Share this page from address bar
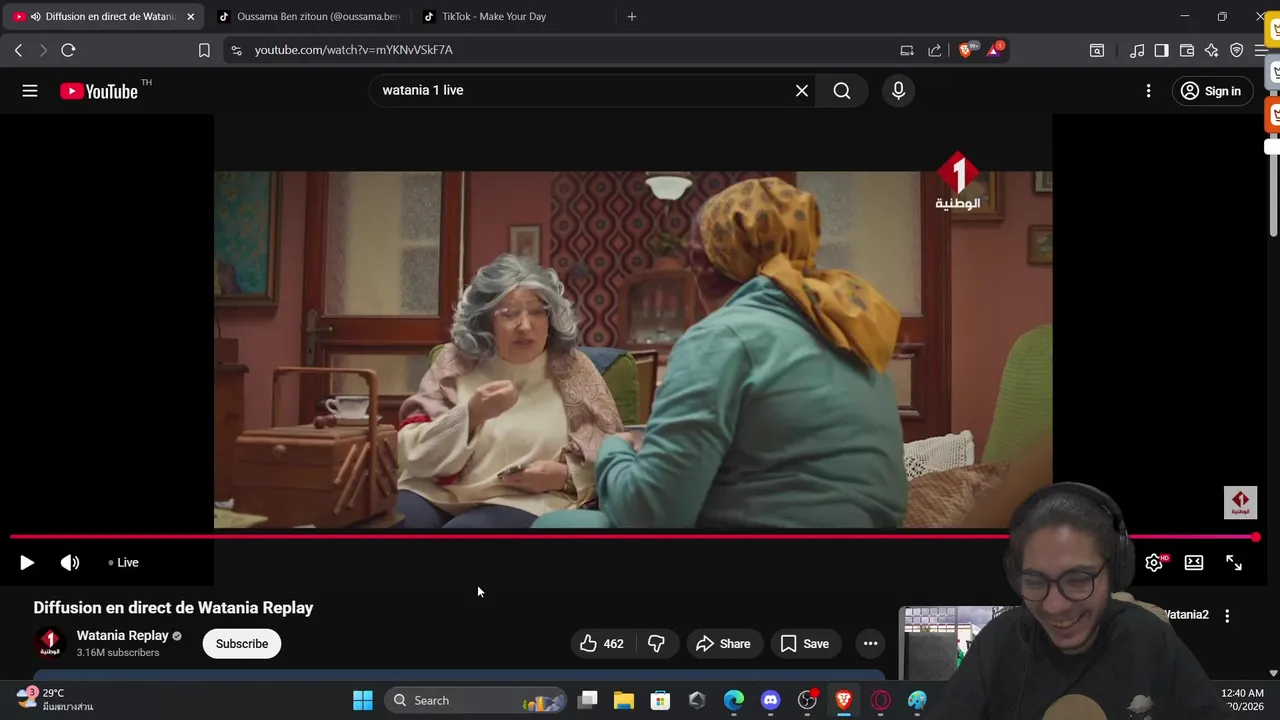1280x720 pixels. click(934, 50)
